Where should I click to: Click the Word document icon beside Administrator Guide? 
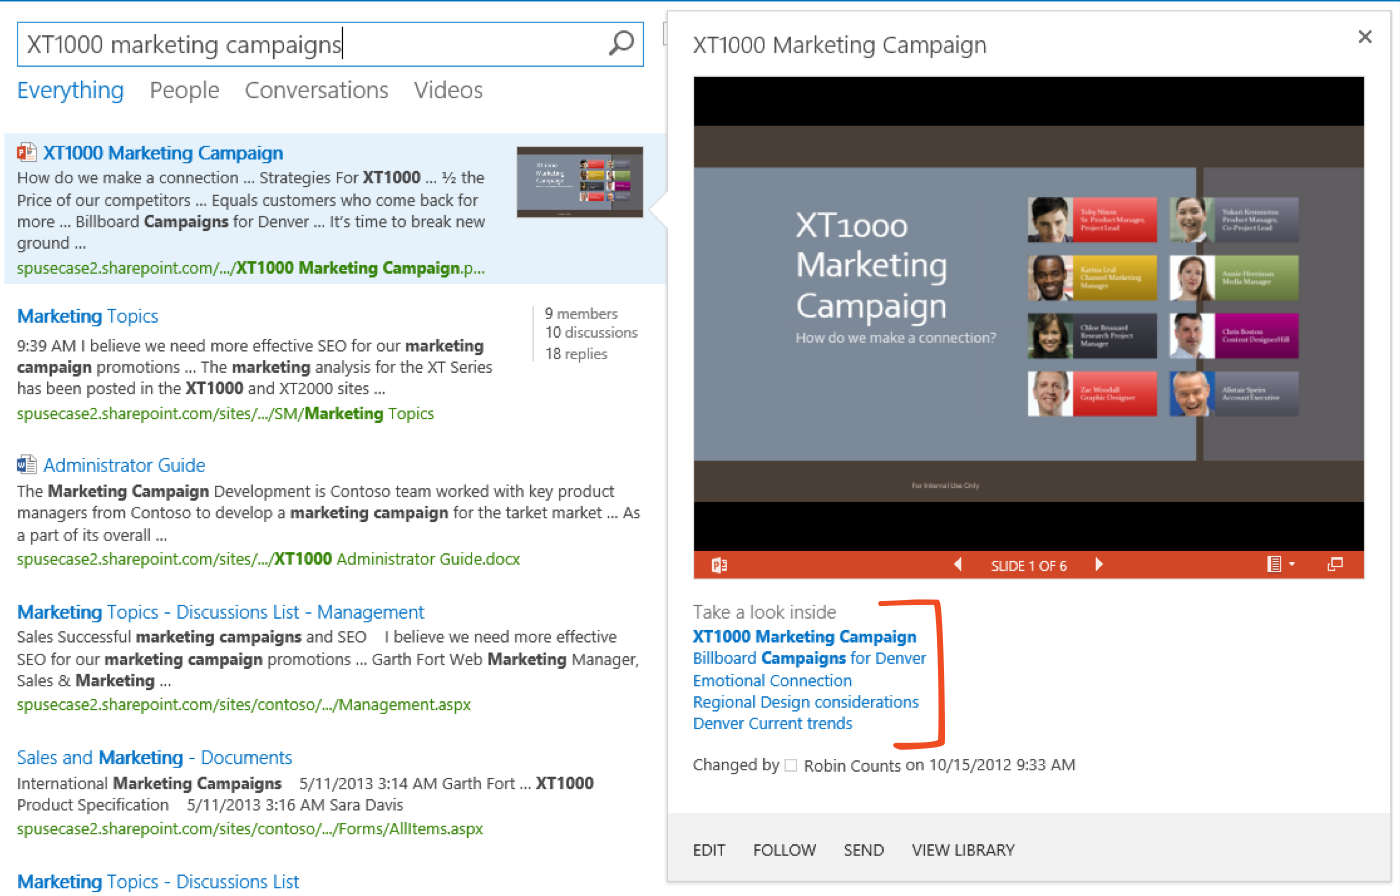click(x=27, y=465)
